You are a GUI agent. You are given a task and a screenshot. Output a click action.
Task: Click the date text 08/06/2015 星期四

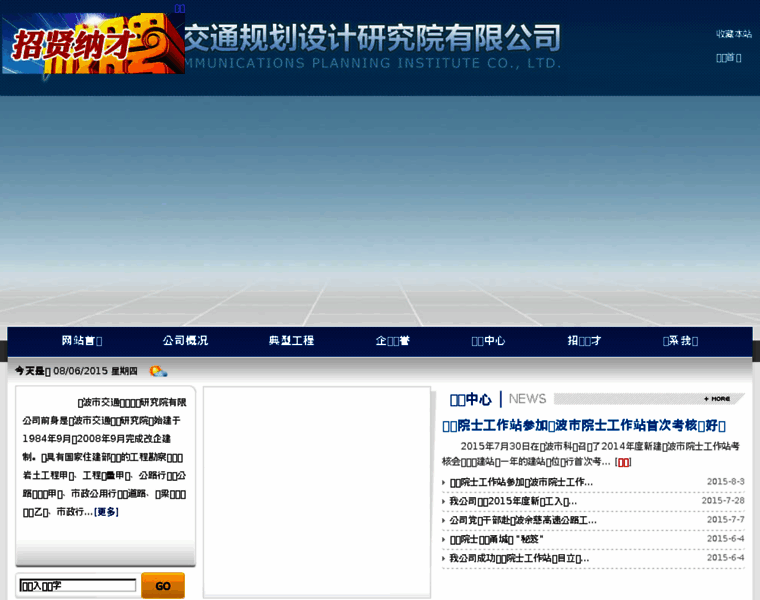pos(95,371)
